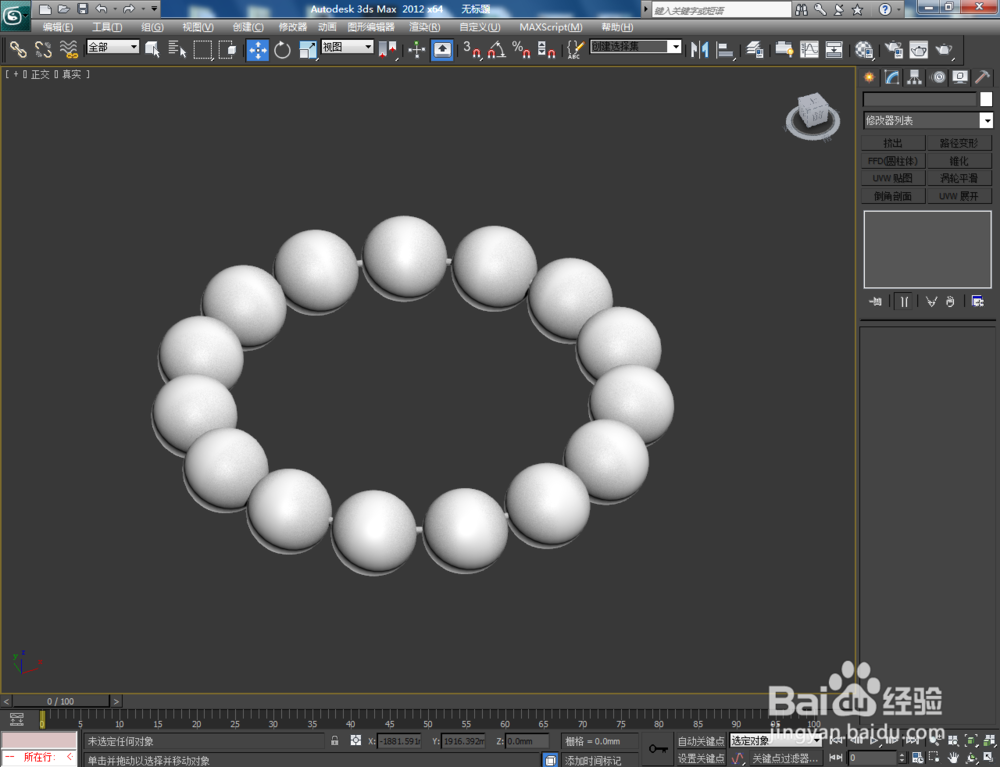
Task: Open the Align tool
Action: pos(726,48)
